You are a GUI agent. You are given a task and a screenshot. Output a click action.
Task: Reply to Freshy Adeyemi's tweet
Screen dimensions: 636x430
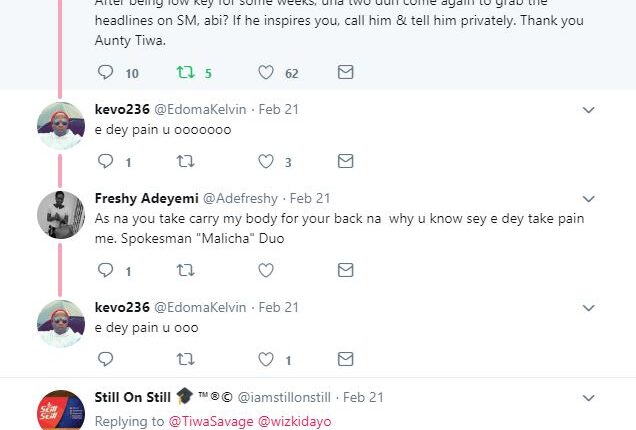tap(105, 270)
